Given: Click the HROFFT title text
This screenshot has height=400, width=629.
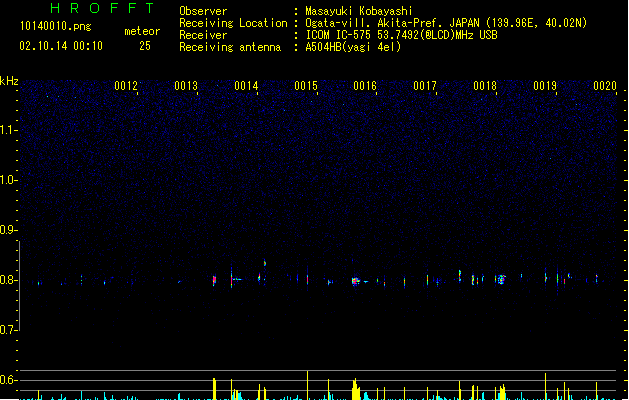Looking at the screenshot, I should (x=102, y=8).
